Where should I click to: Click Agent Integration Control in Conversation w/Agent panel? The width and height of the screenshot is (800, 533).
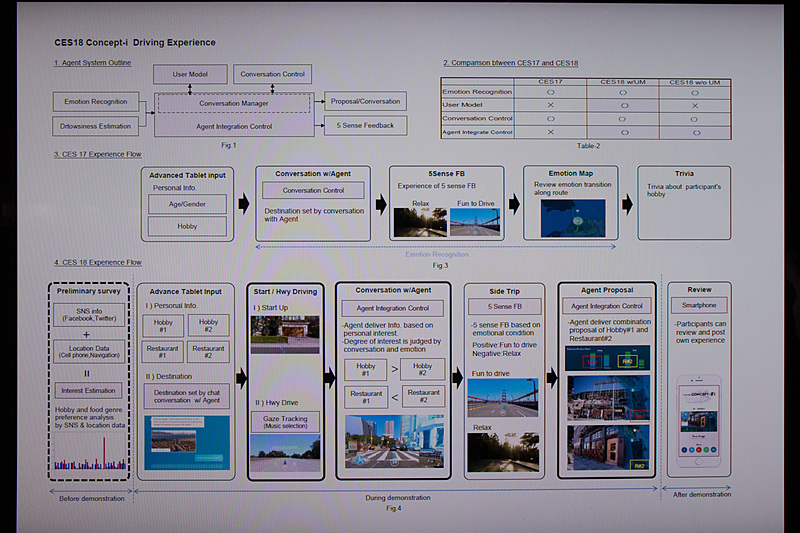tap(392, 308)
